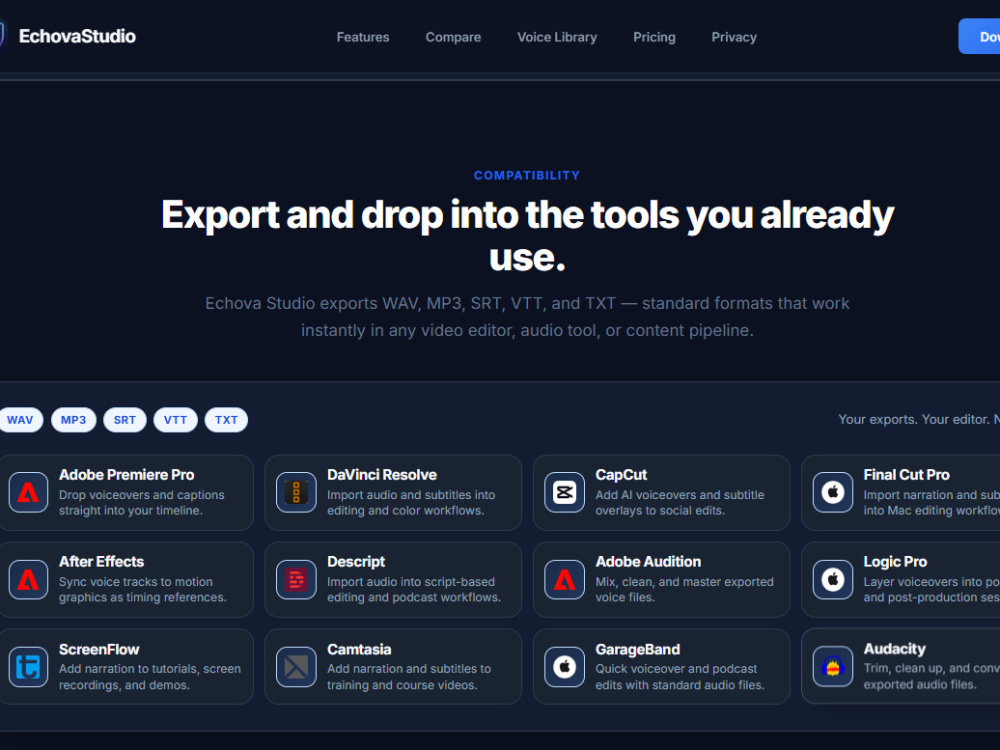Click the DaVinci Resolve title

coord(381,474)
